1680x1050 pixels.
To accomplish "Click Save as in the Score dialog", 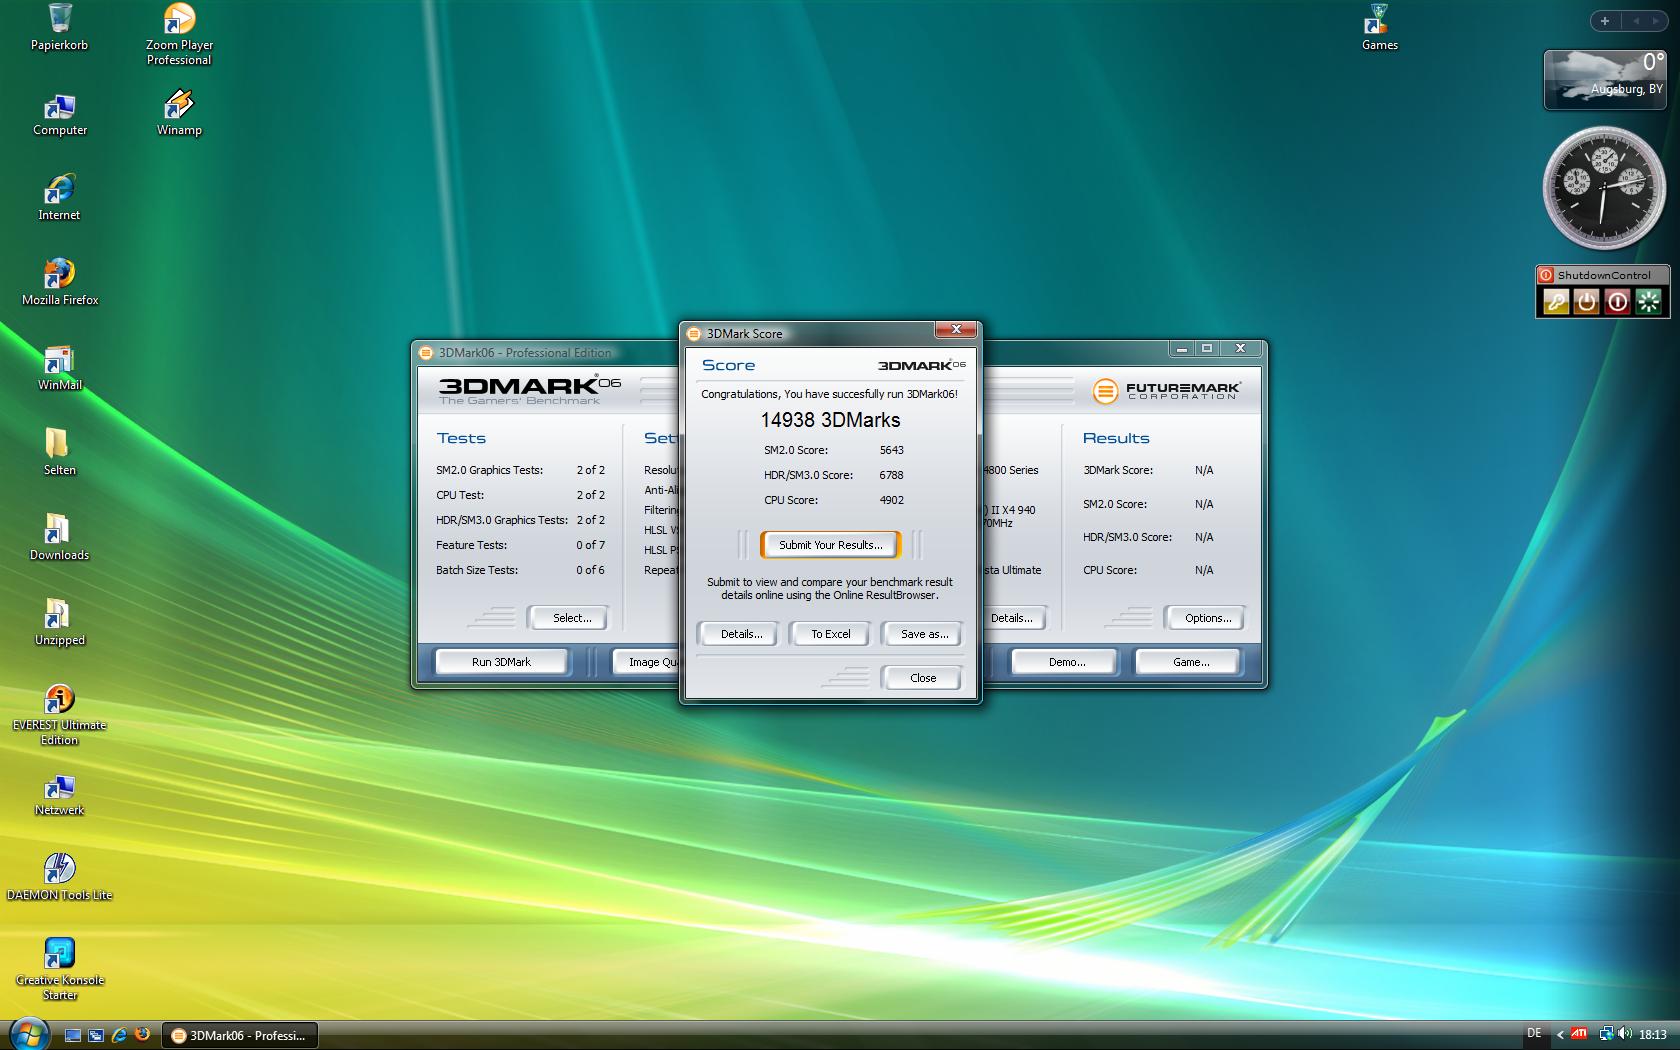I will click(924, 634).
